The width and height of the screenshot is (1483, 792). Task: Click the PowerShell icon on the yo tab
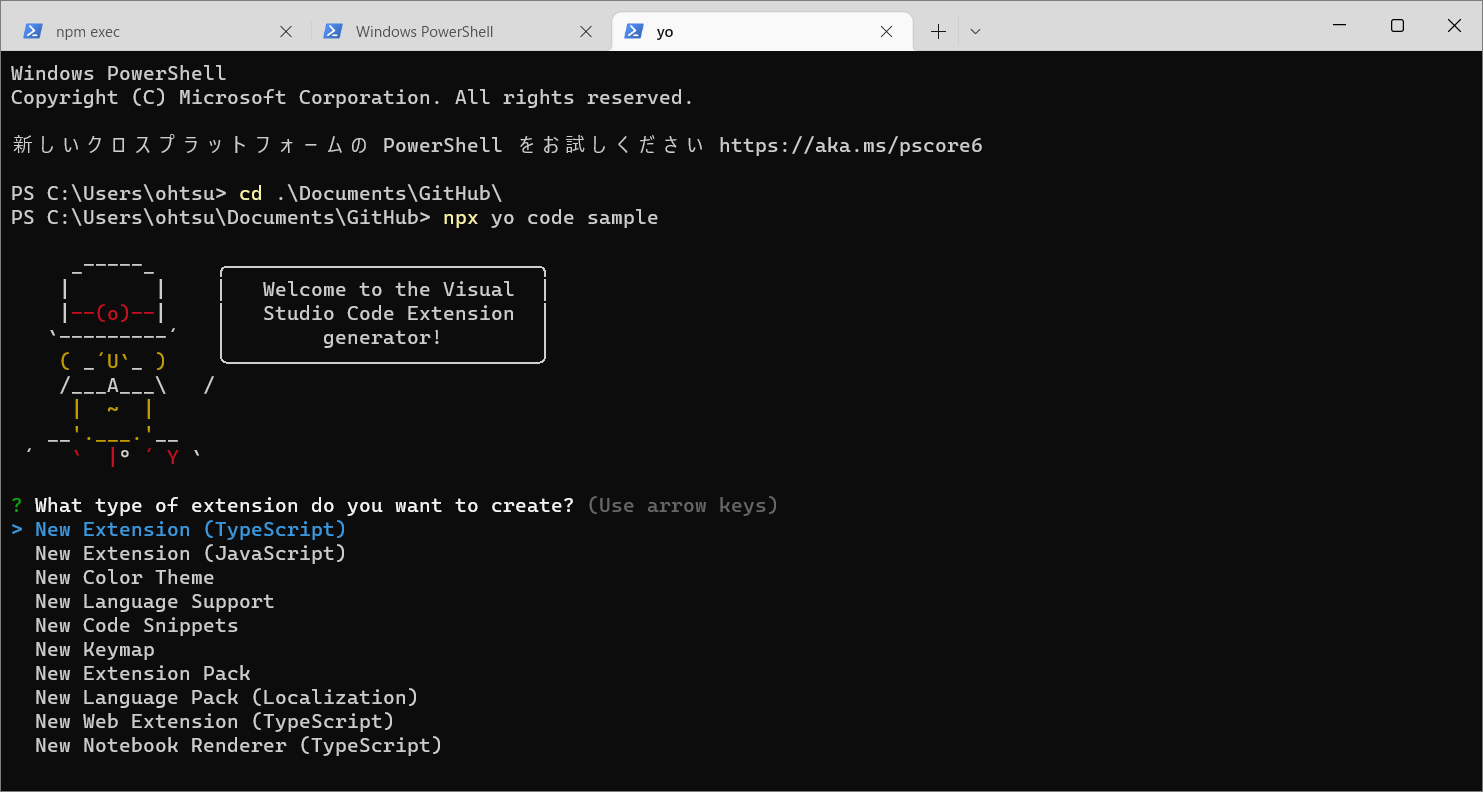tap(633, 31)
